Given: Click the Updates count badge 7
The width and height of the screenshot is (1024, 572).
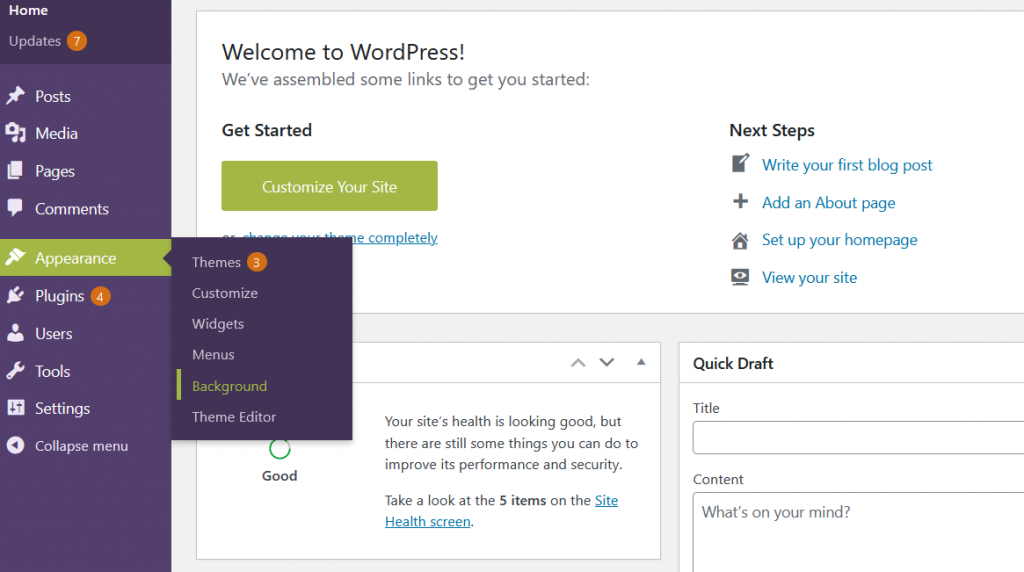Looking at the screenshot, I should point(76,41).
